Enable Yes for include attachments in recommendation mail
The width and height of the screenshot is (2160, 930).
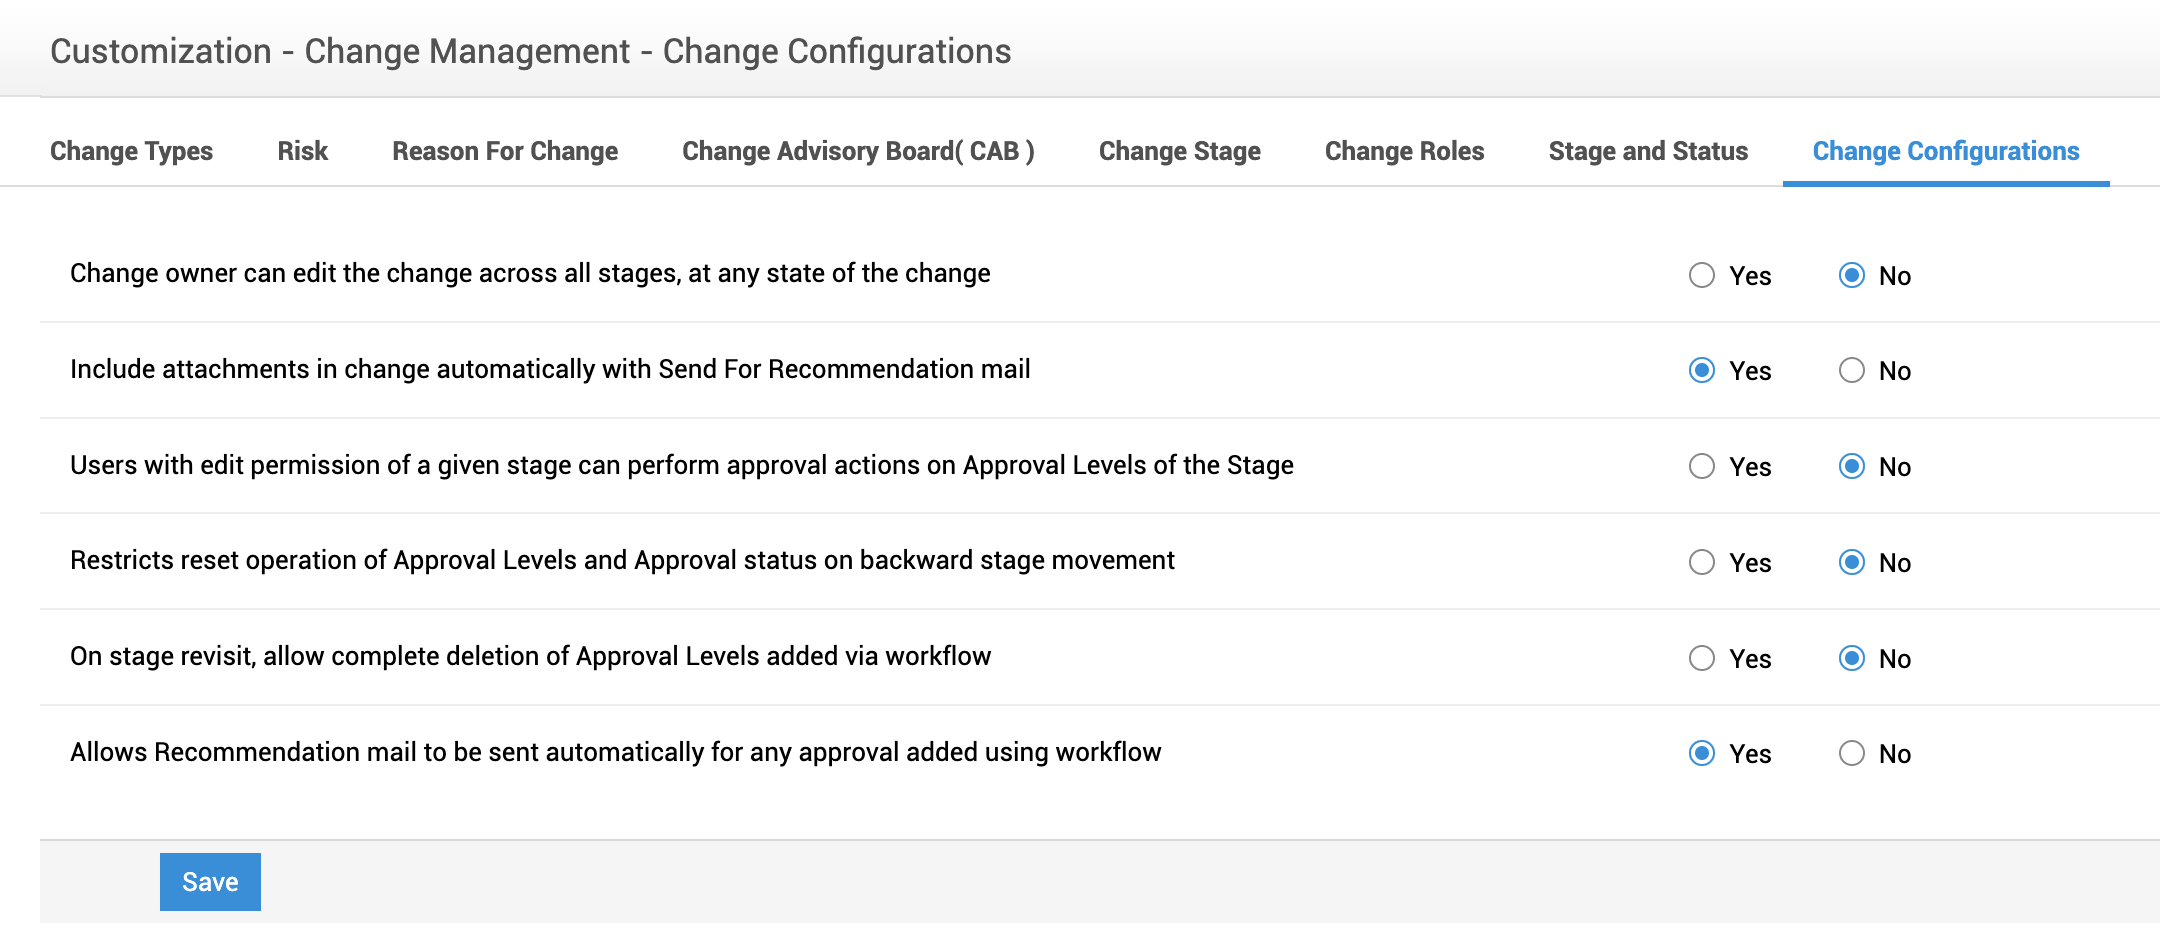coord(1701,370)
